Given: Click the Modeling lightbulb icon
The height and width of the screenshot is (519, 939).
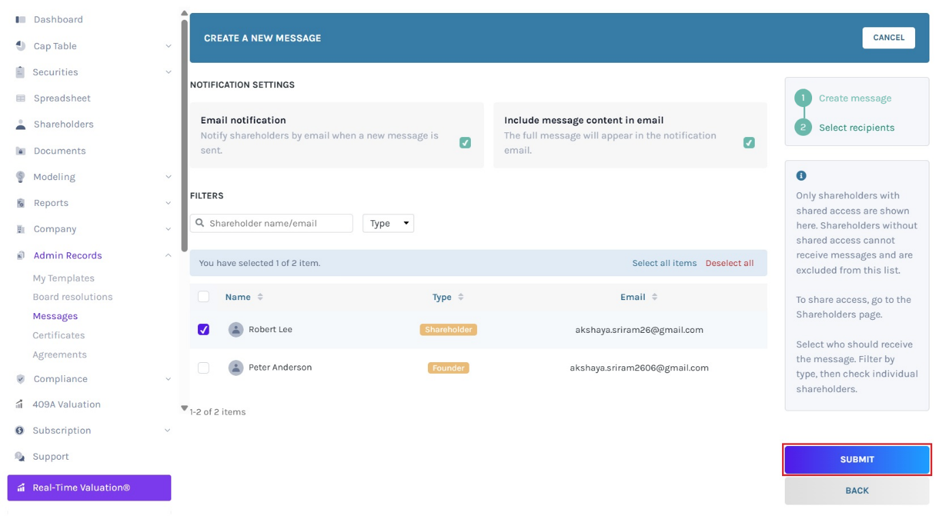Looking at the screenshot, I should [x=20, y=177].
